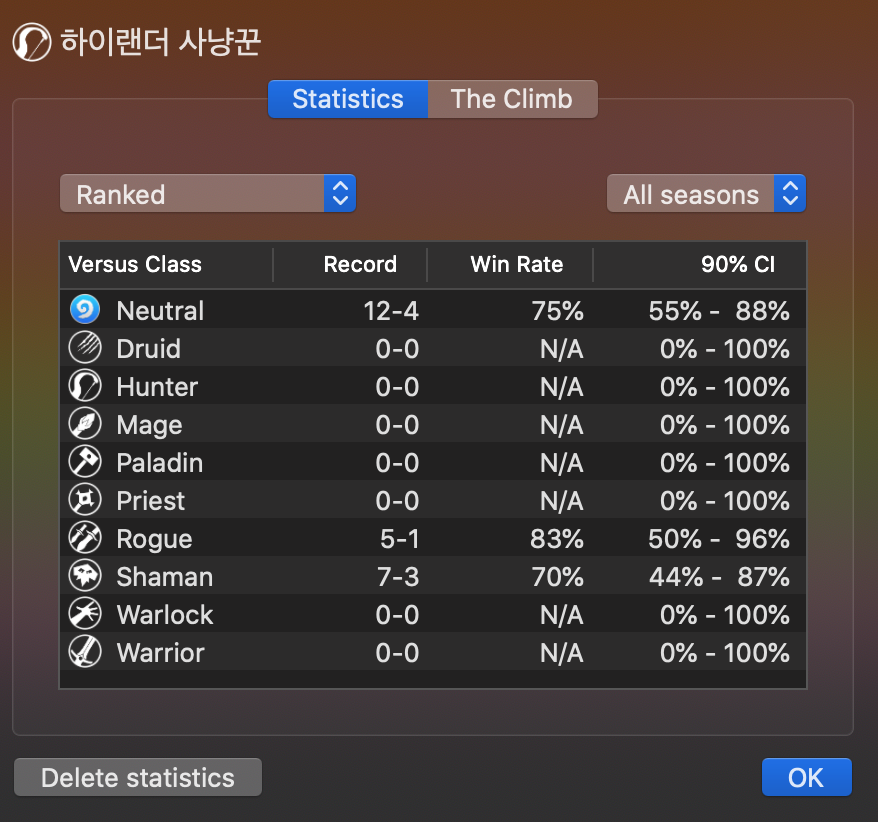Image resolution: width=878 pixels, height=822 pixels.
Task: Click the Druid claw icon
Action: click(85, 347)
